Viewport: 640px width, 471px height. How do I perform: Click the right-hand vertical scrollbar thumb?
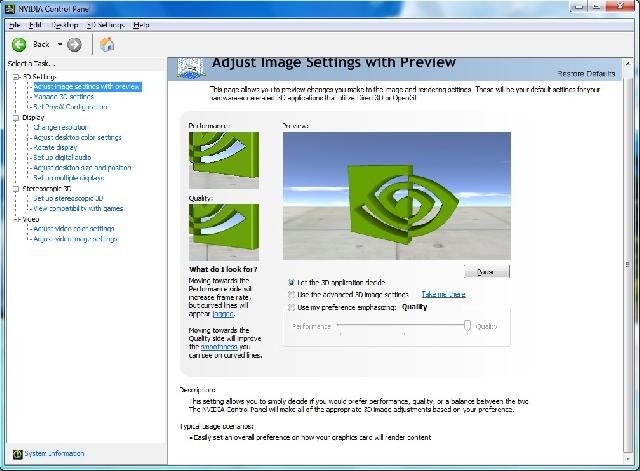coord(628,264)
